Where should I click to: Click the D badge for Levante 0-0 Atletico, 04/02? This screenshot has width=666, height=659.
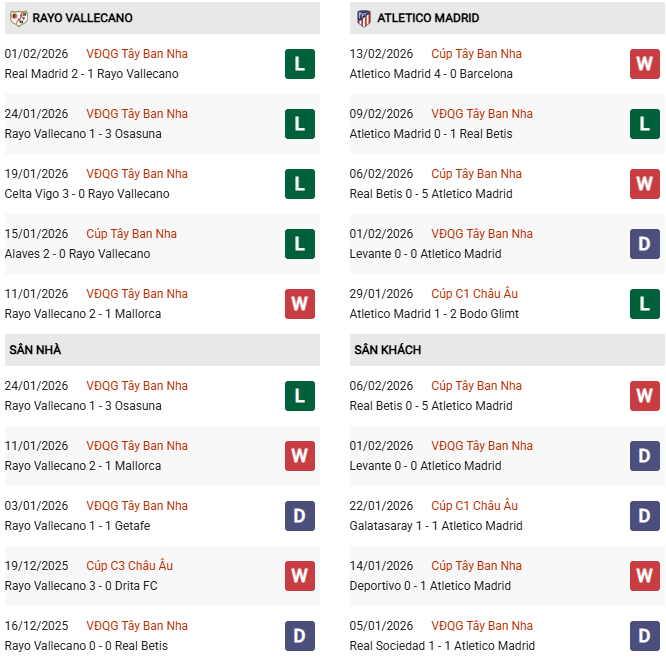pos(645,244)
